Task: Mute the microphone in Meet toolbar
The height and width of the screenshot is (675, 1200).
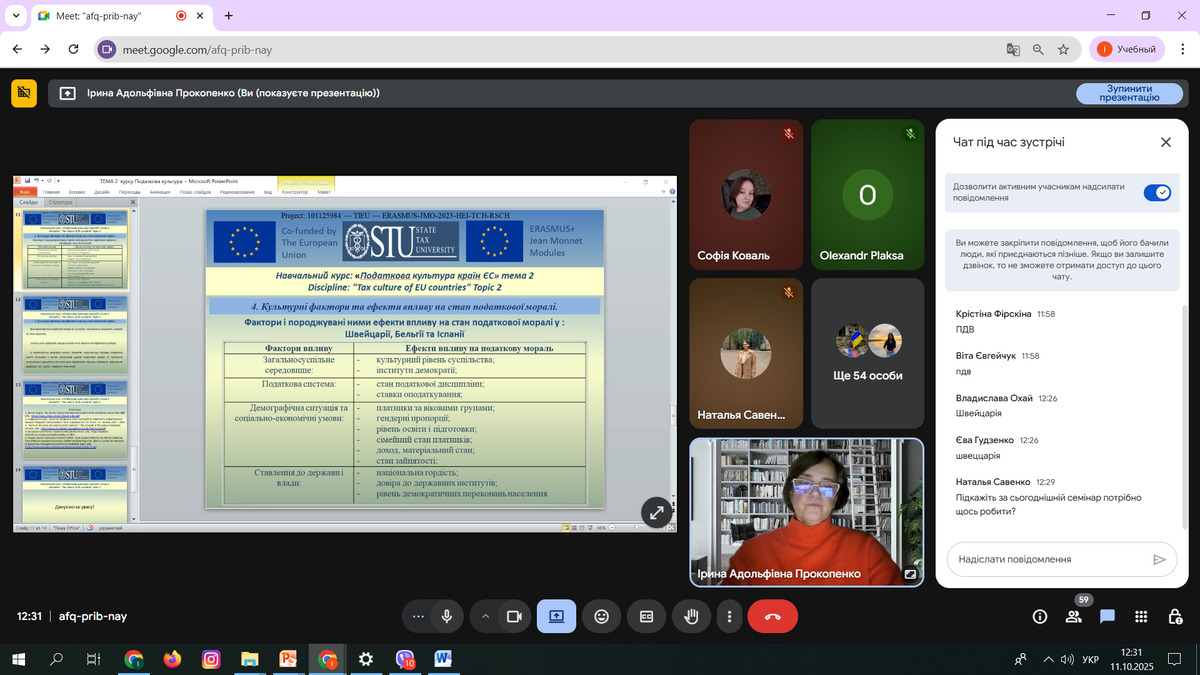Action: click(447, 617)
